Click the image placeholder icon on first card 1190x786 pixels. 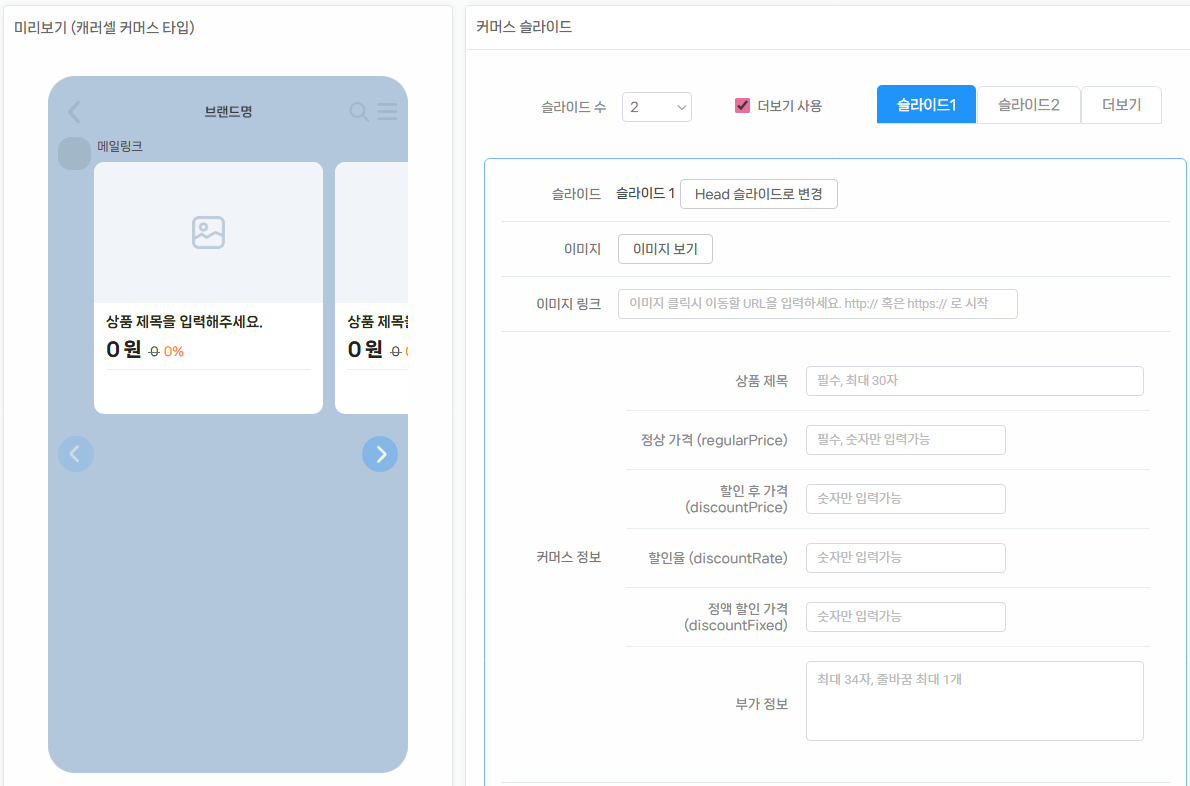point(208,232)
